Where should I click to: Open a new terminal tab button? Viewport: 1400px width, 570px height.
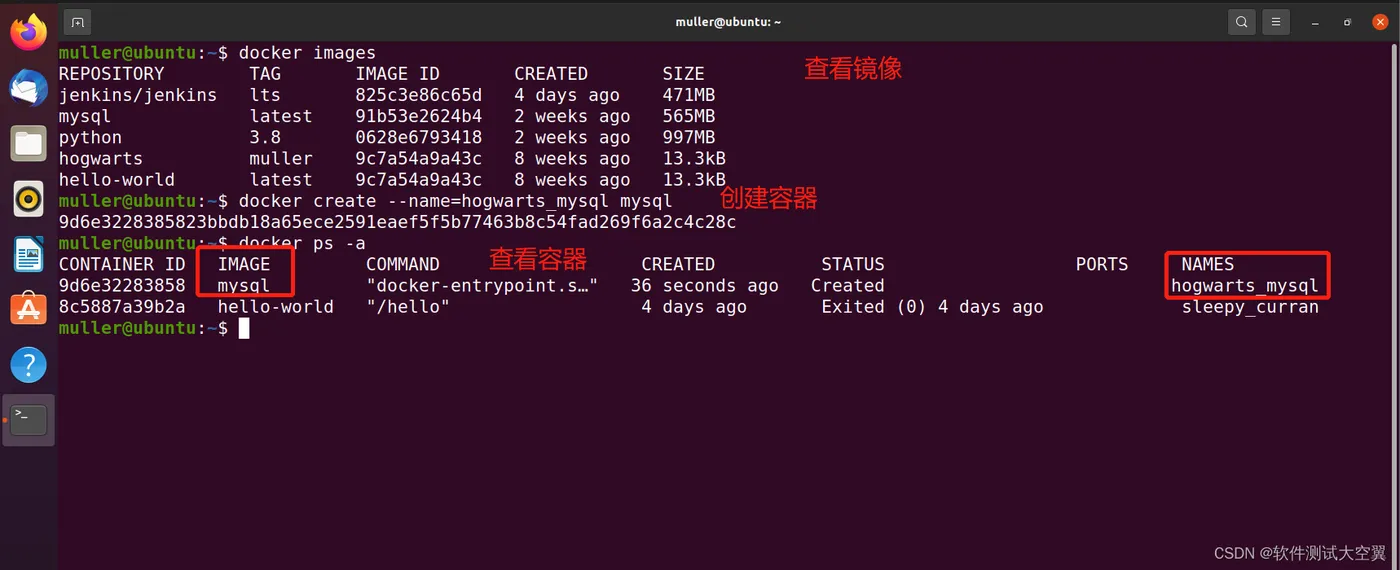click(78, 21)
